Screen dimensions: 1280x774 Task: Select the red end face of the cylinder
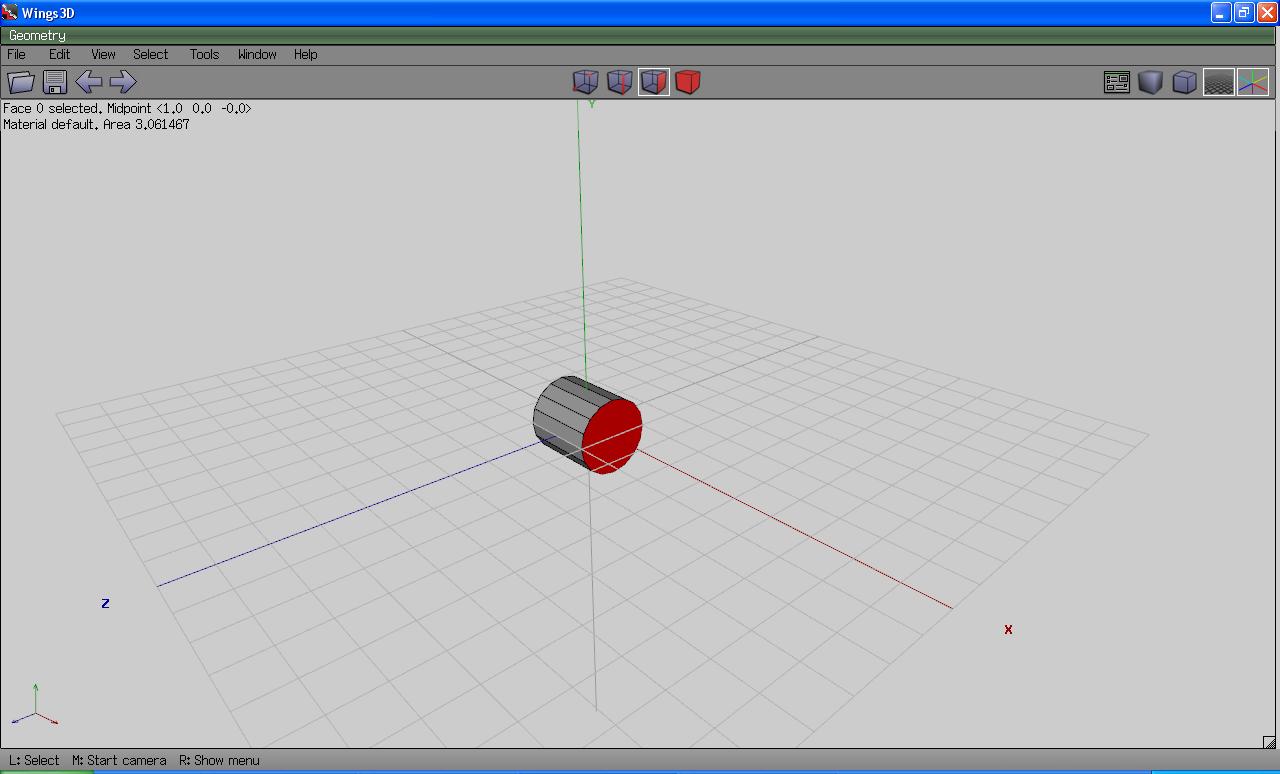(612, 436)
